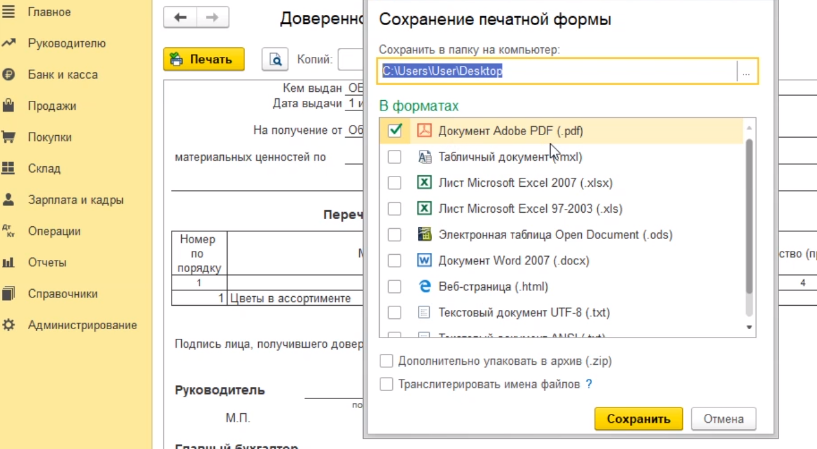Click the Excel 2007 (.xlsx) icon
Image resolution: width=817 pixels, height=449 pixels.
pyautogui.click(x=424, y=183)
